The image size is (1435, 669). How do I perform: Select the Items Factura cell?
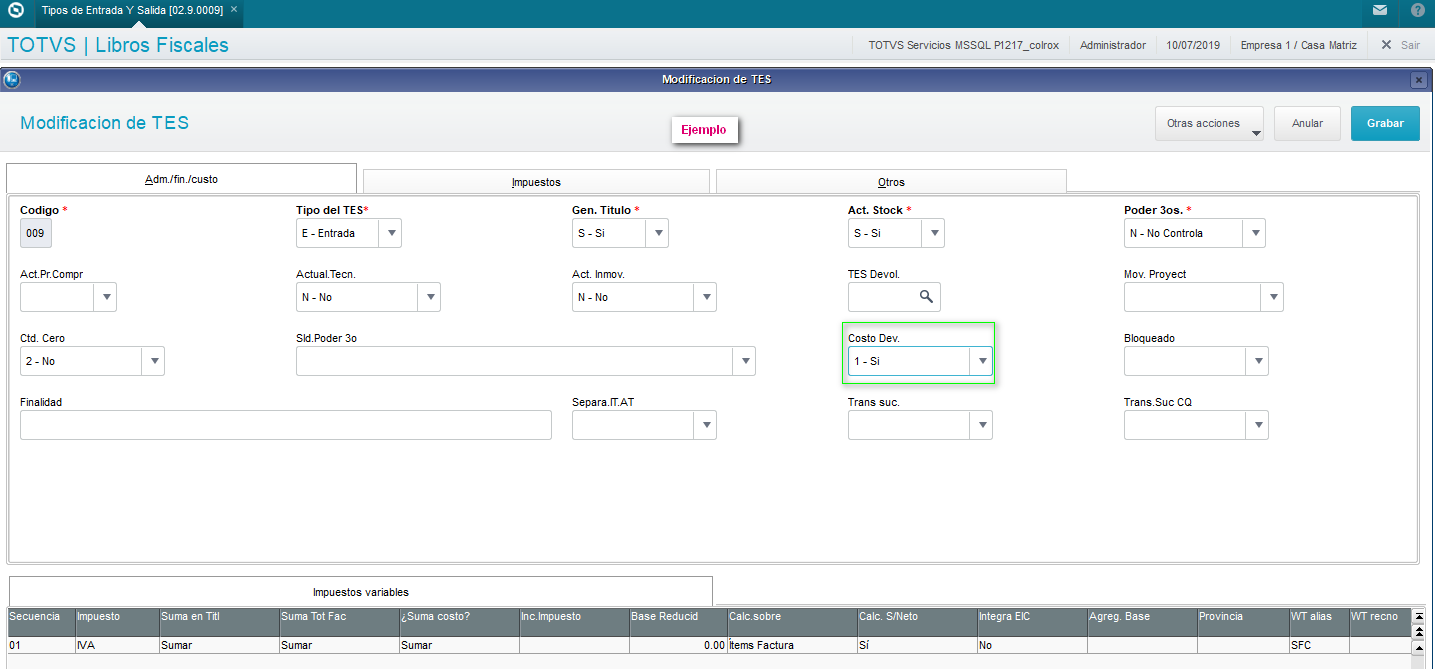pos(792,645)
